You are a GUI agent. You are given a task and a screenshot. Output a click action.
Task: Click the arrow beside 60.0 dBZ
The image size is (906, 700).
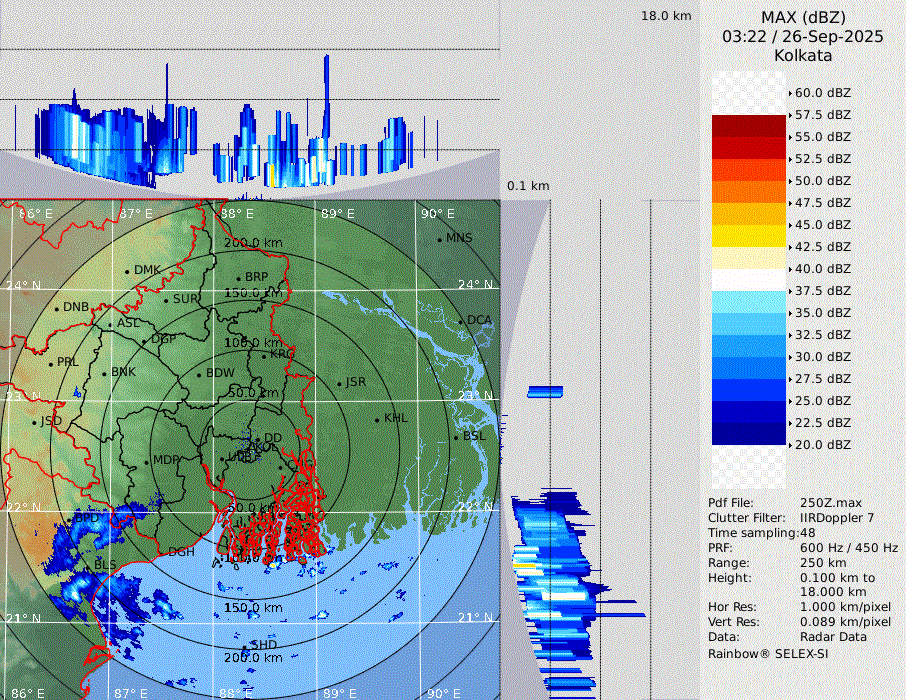(x=790, y=93)
